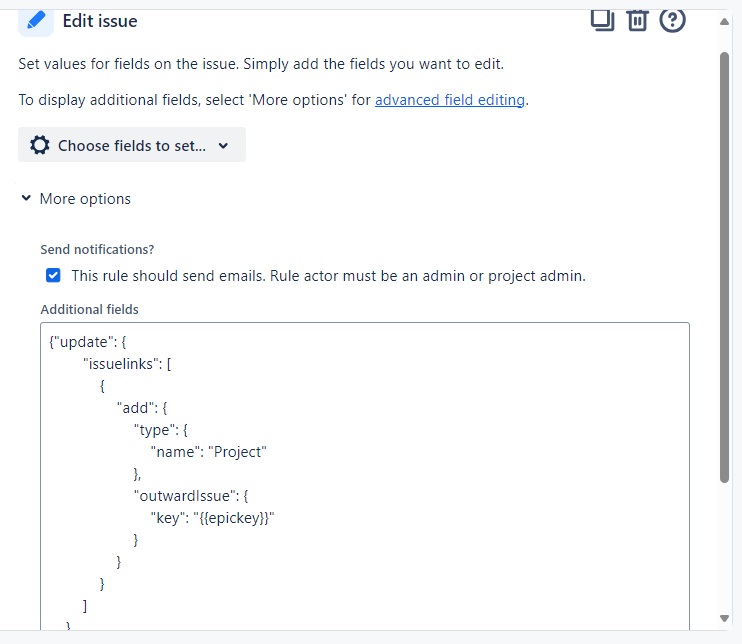Open the Choose fields to set dropdown
The width and height of the screenshot is (742, 644).
132,145
